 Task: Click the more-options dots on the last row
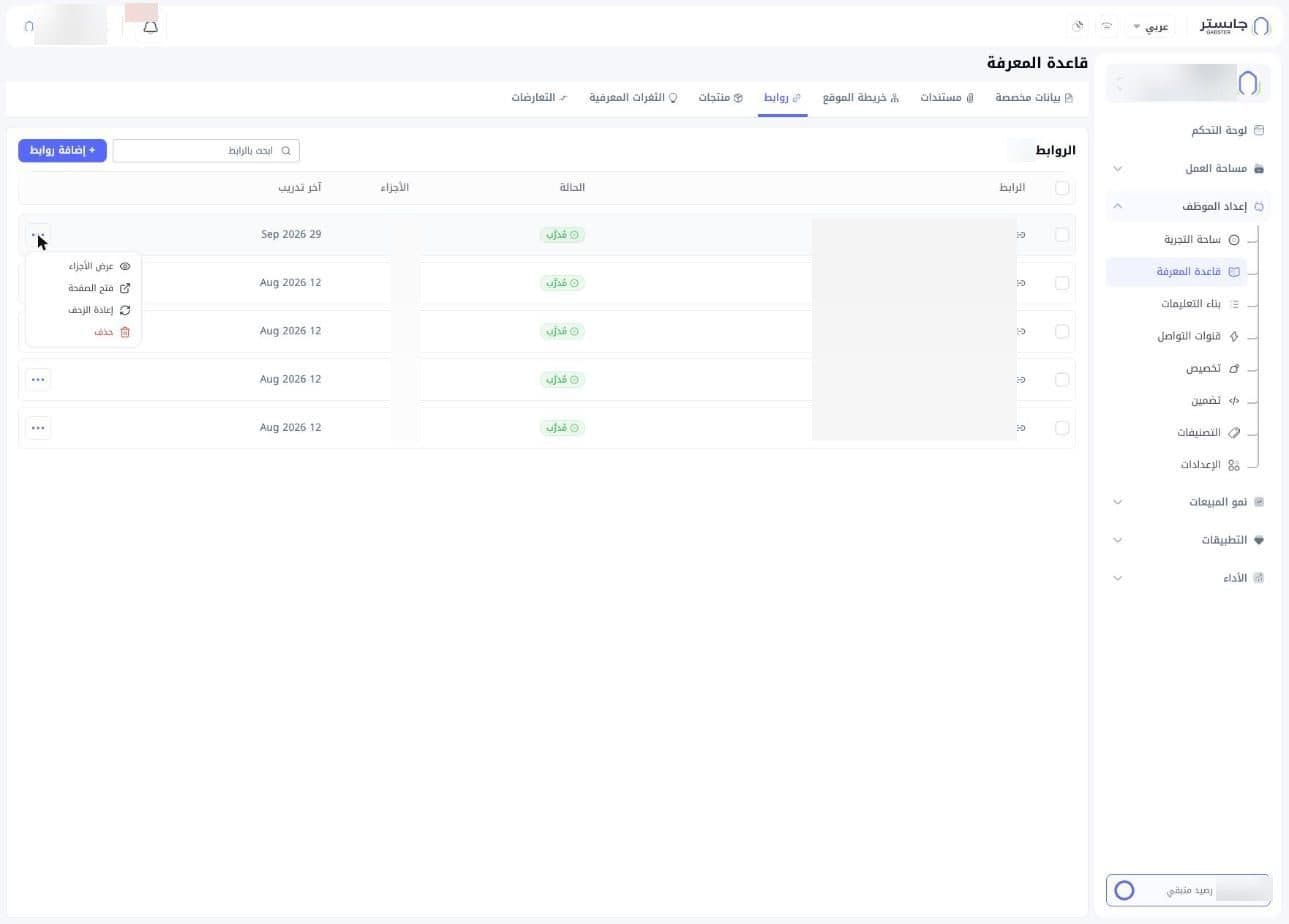point(38,428)
